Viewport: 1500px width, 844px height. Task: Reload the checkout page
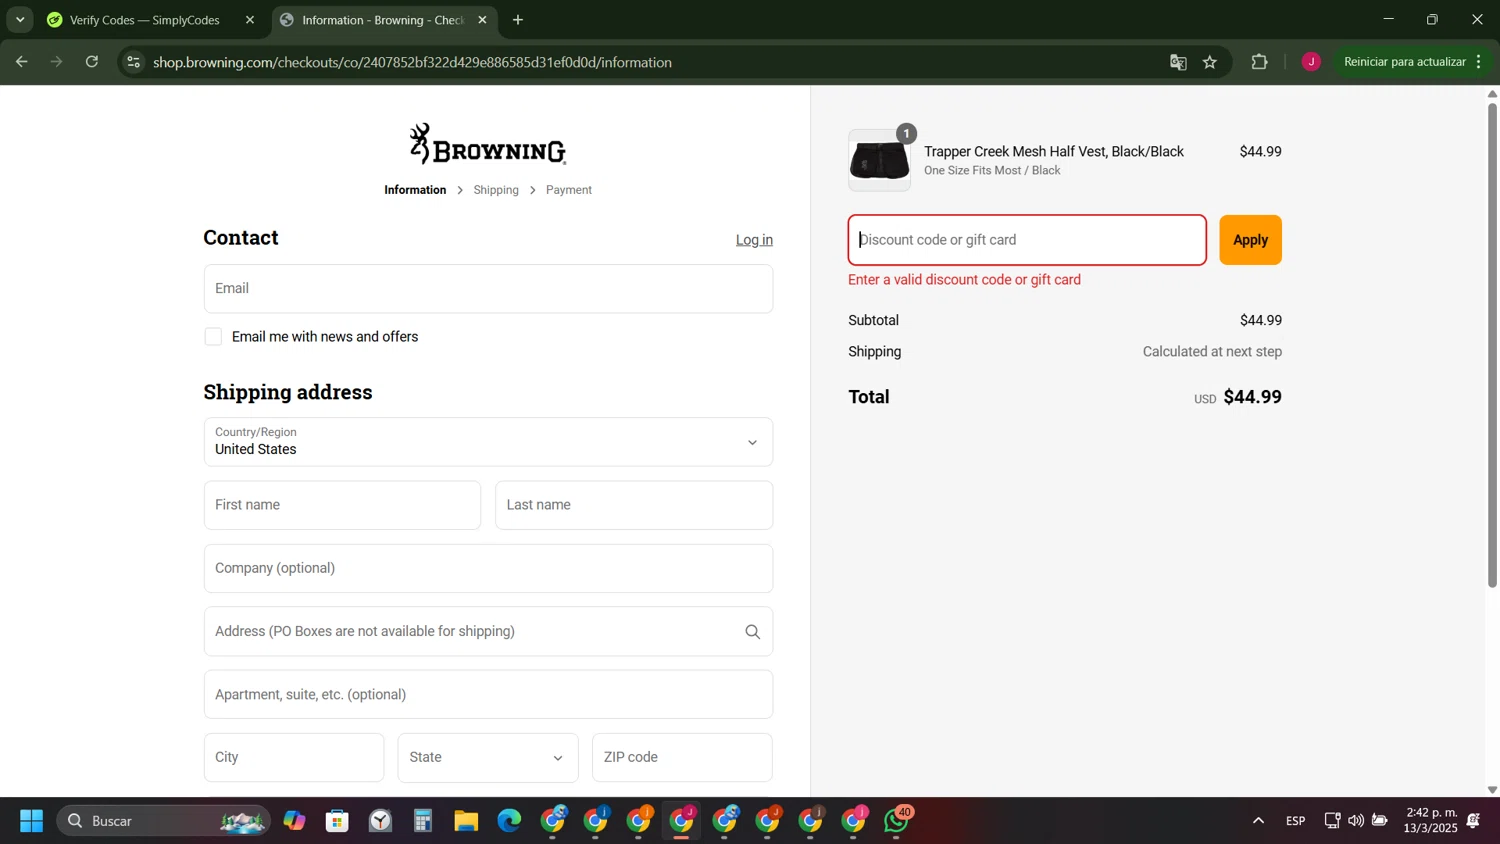(92, 62)
